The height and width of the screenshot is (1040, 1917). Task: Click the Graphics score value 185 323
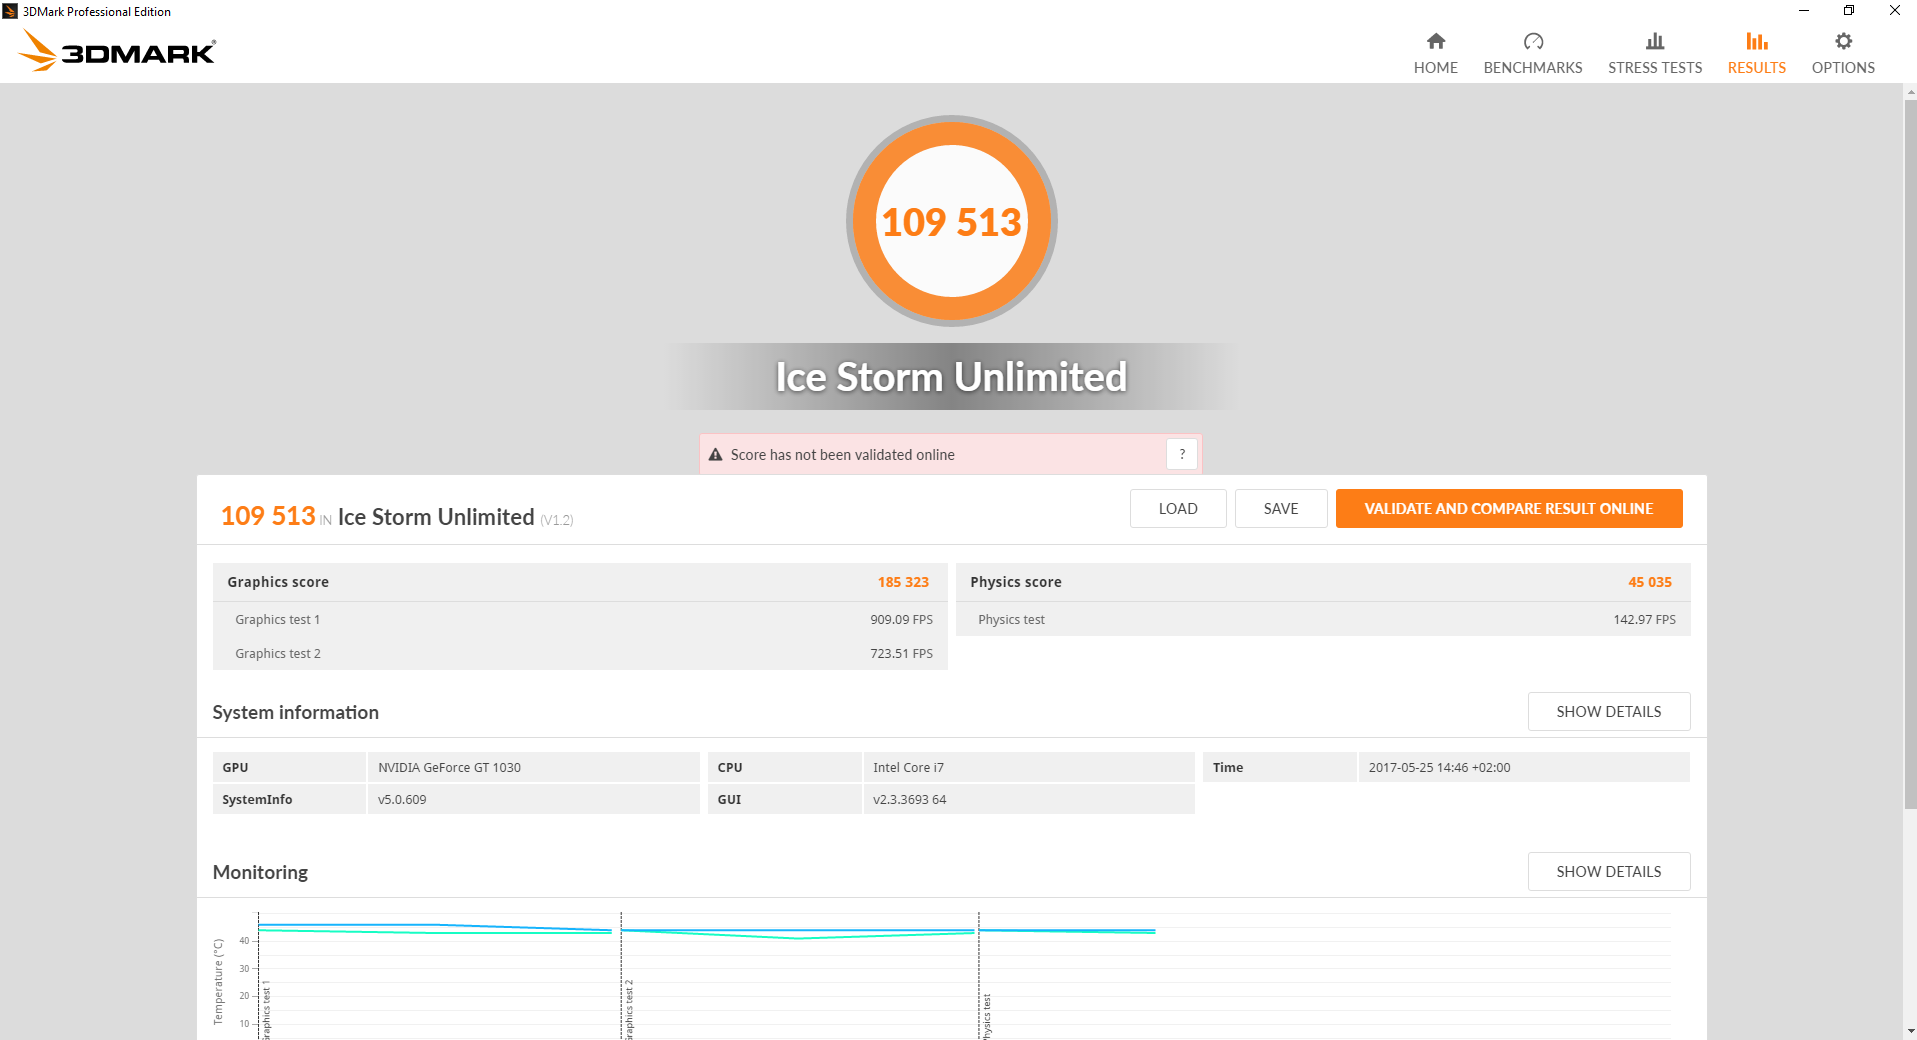pos(903,582)
